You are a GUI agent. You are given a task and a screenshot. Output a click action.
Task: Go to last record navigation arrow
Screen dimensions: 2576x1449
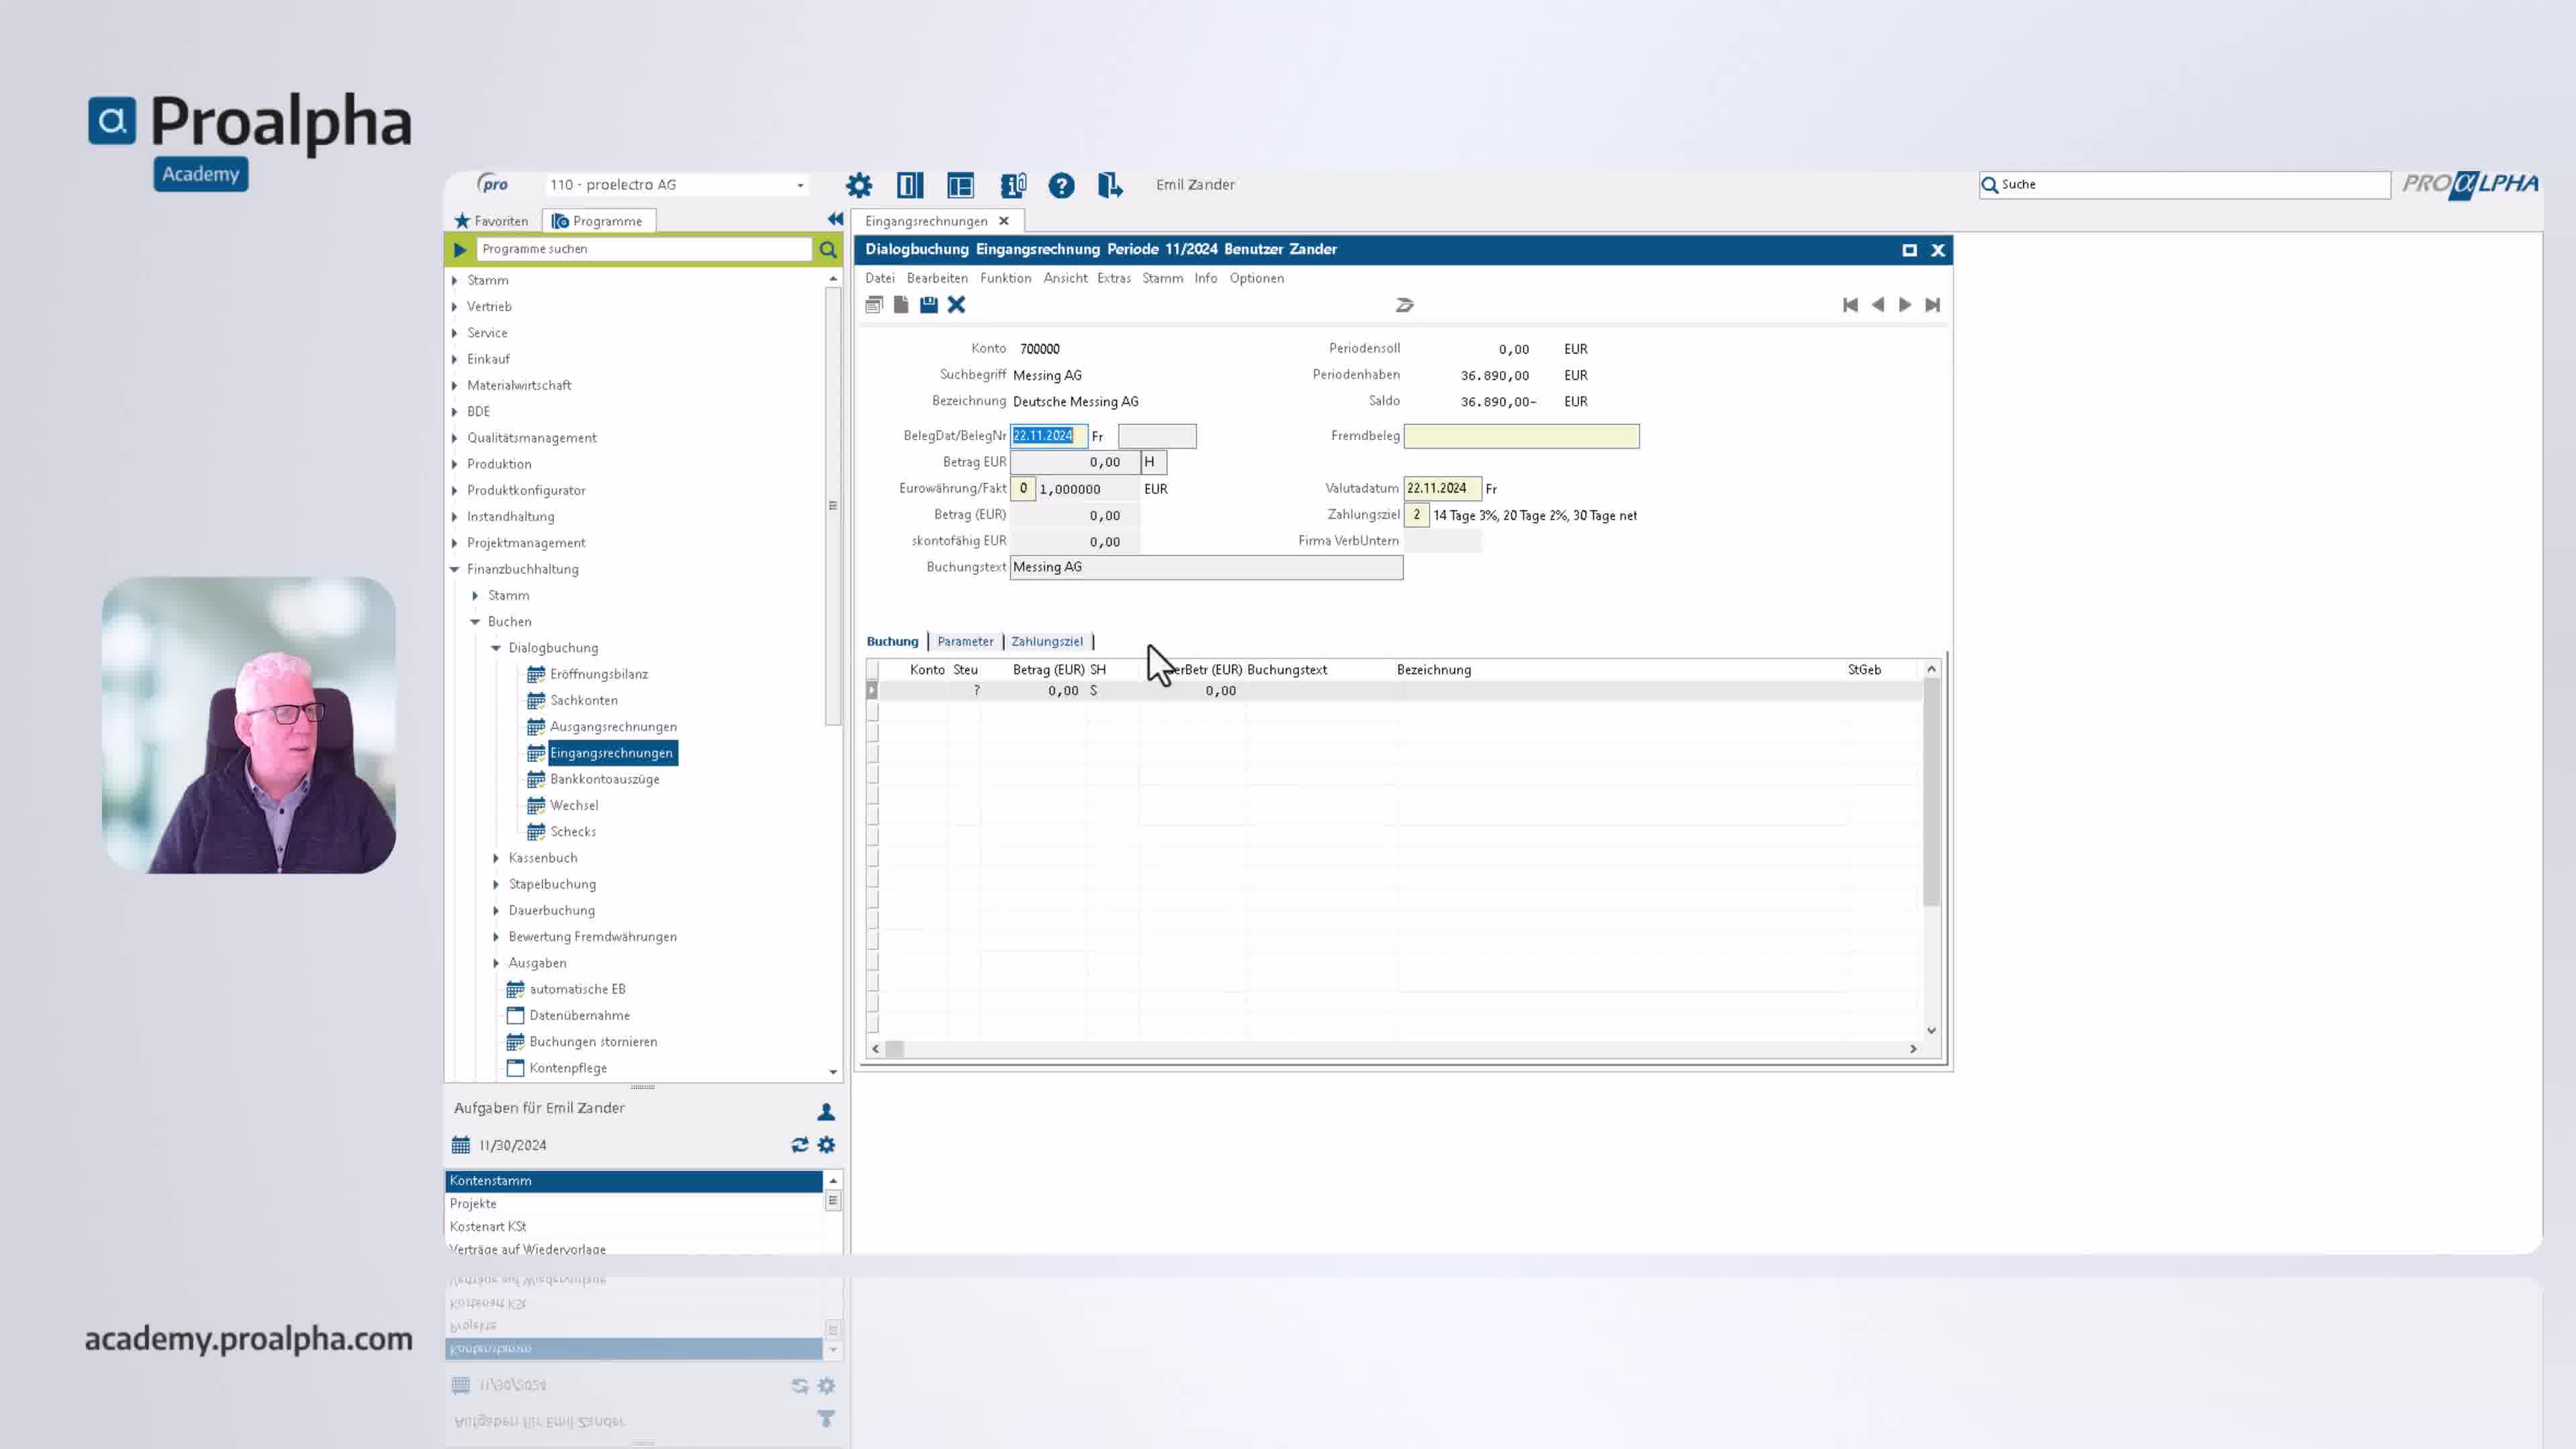pos(1932,305)
